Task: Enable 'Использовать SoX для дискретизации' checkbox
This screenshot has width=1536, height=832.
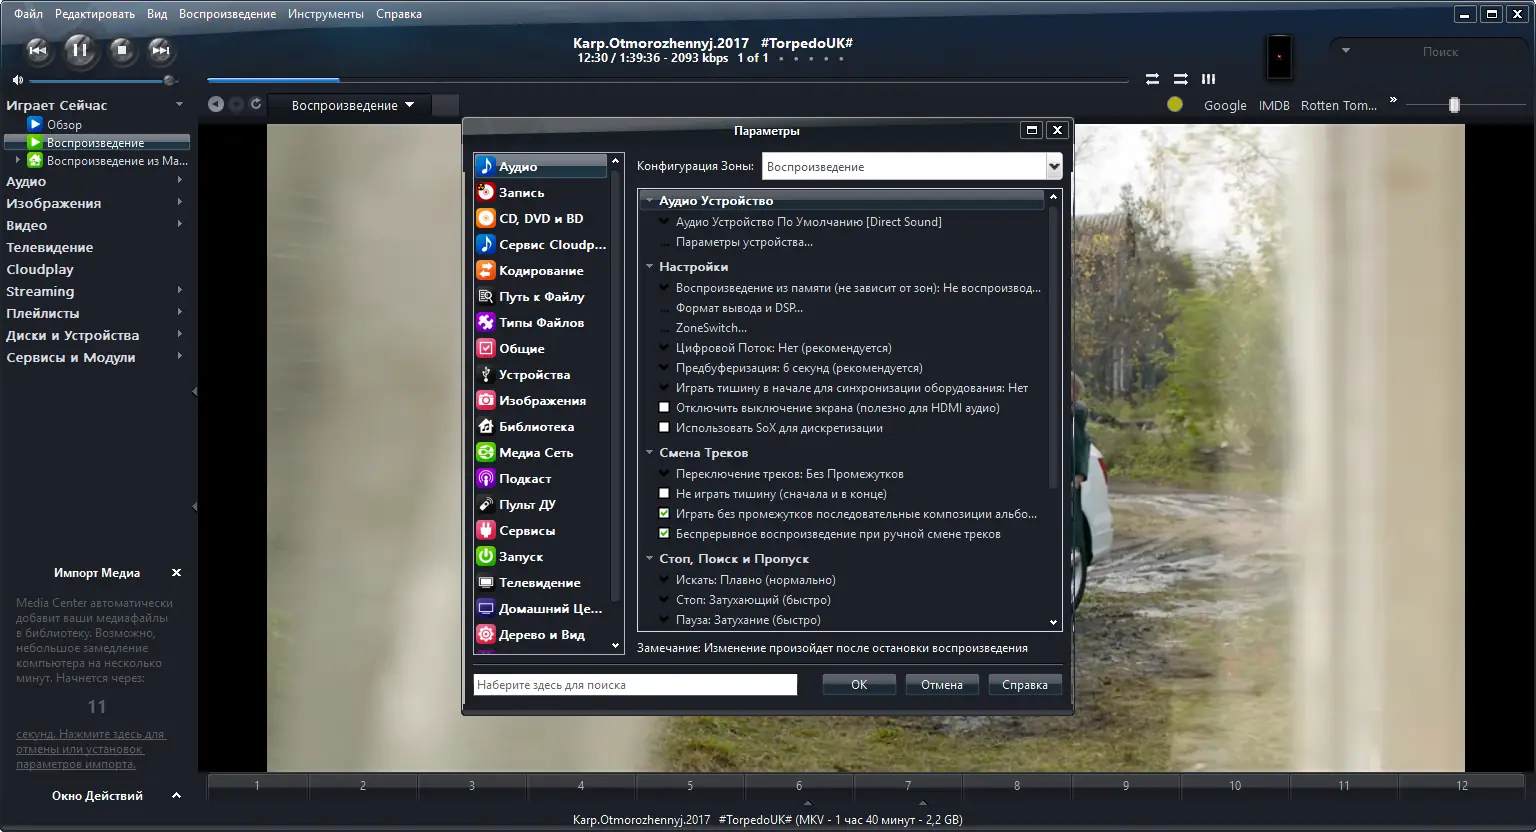Action: [x=664, y=428]
